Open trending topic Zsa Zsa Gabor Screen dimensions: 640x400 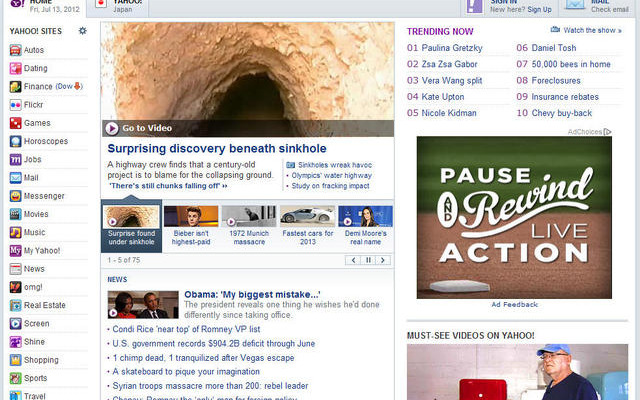click(x=449, y=64)
